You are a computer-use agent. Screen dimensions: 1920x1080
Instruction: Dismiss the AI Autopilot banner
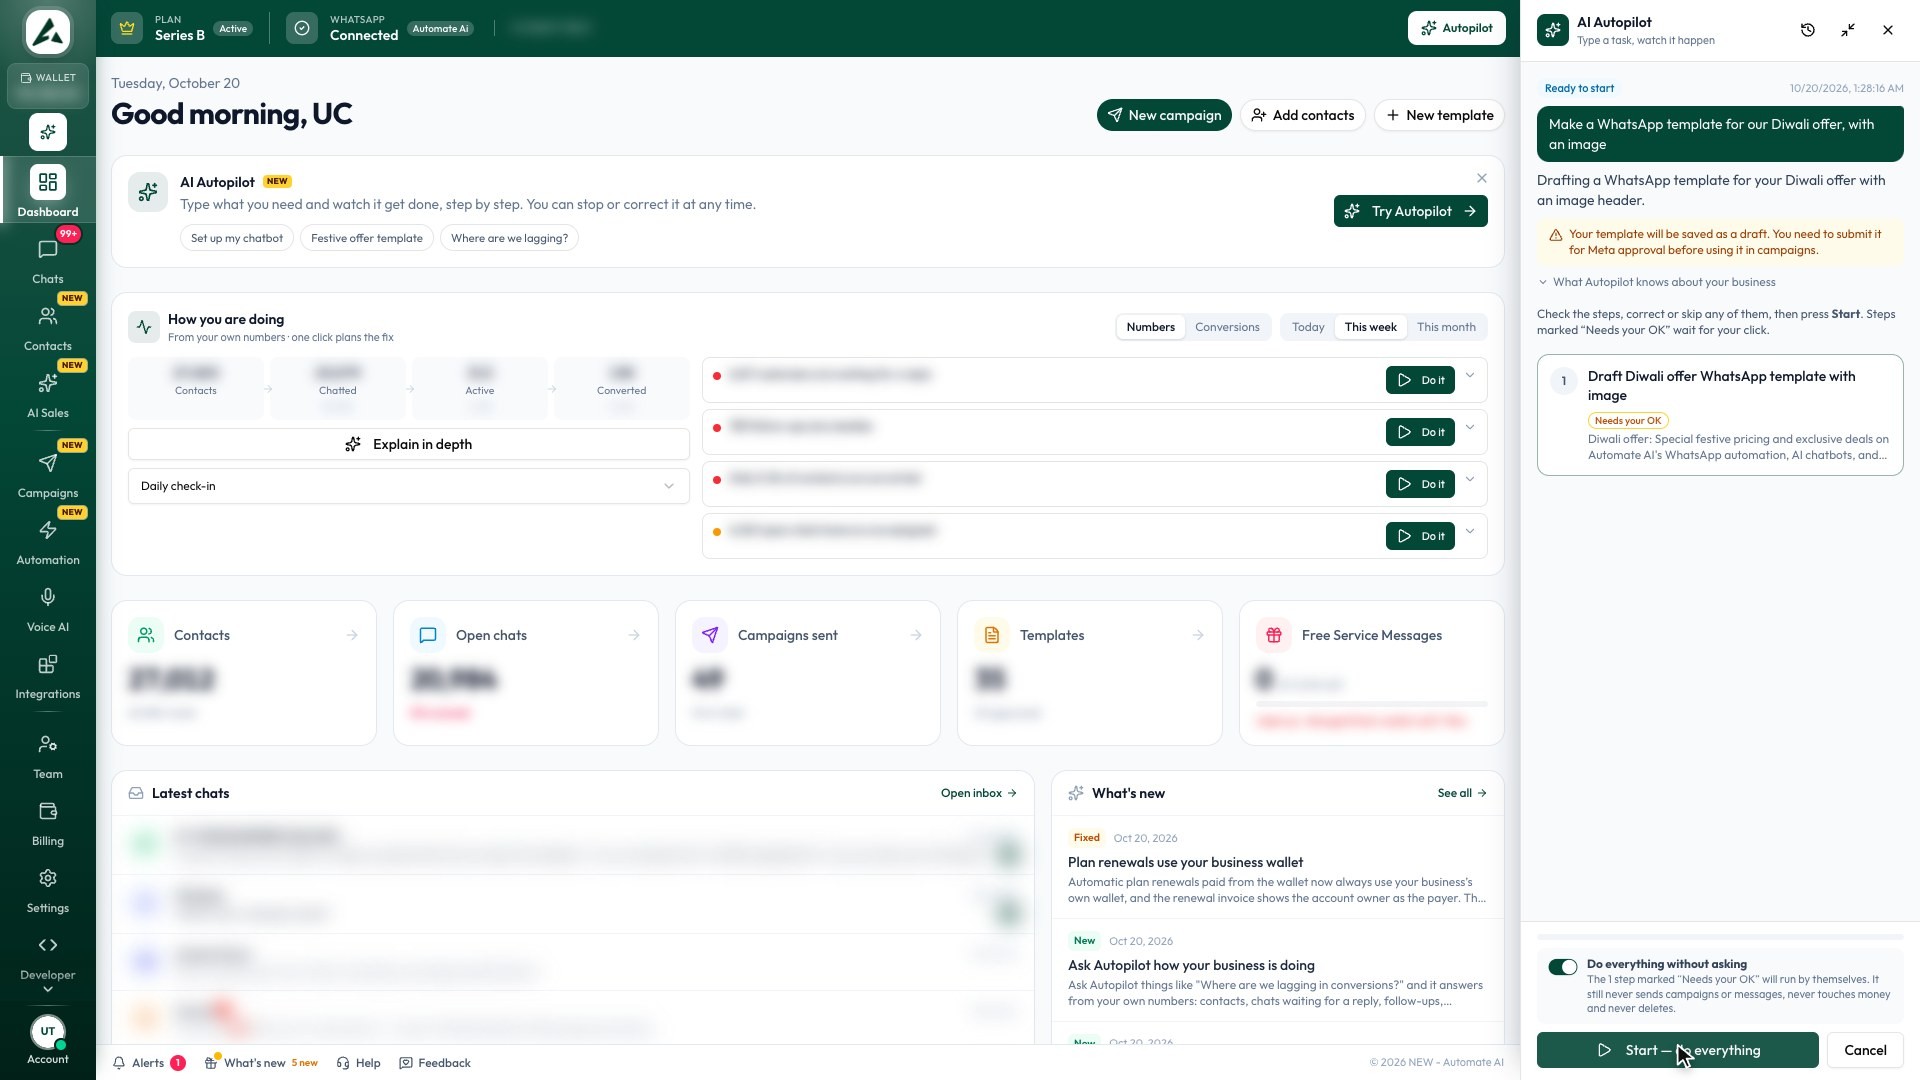pos(1482,178)
